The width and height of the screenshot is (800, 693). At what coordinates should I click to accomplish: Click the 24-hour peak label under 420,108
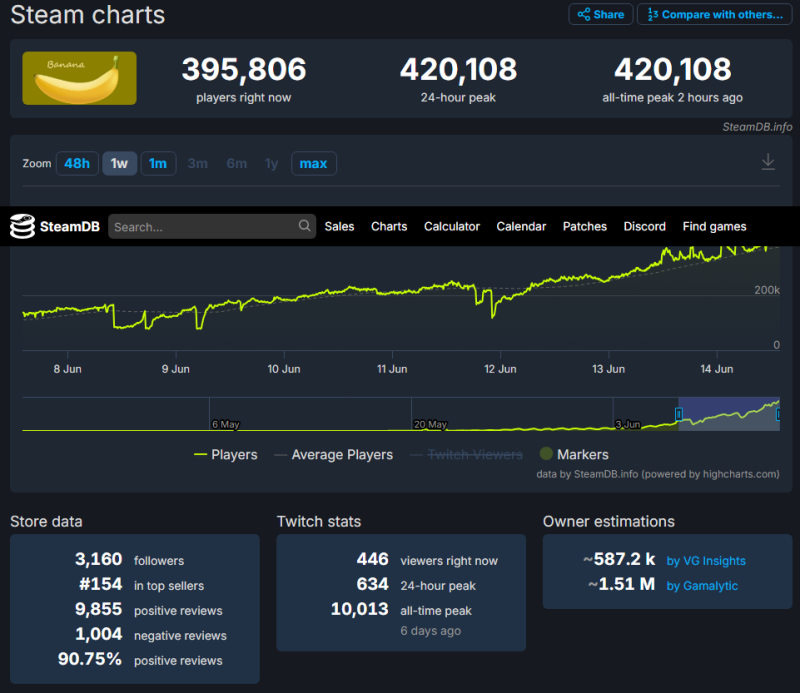pos(458,97)
